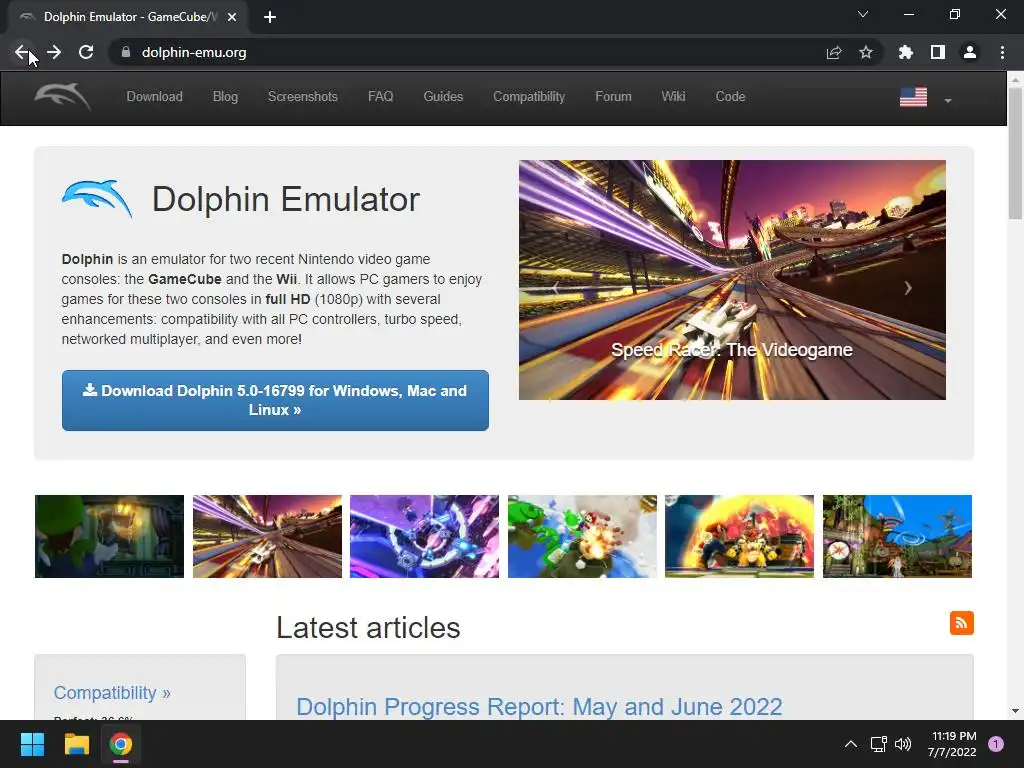Click the Dolphin logo in the navbar

coord(62,97)
